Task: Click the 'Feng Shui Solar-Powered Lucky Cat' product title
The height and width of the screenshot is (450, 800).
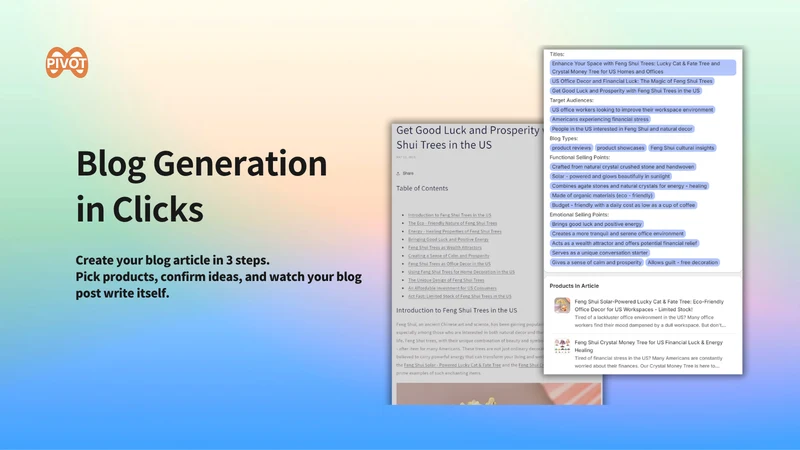Action: [649, 306]
